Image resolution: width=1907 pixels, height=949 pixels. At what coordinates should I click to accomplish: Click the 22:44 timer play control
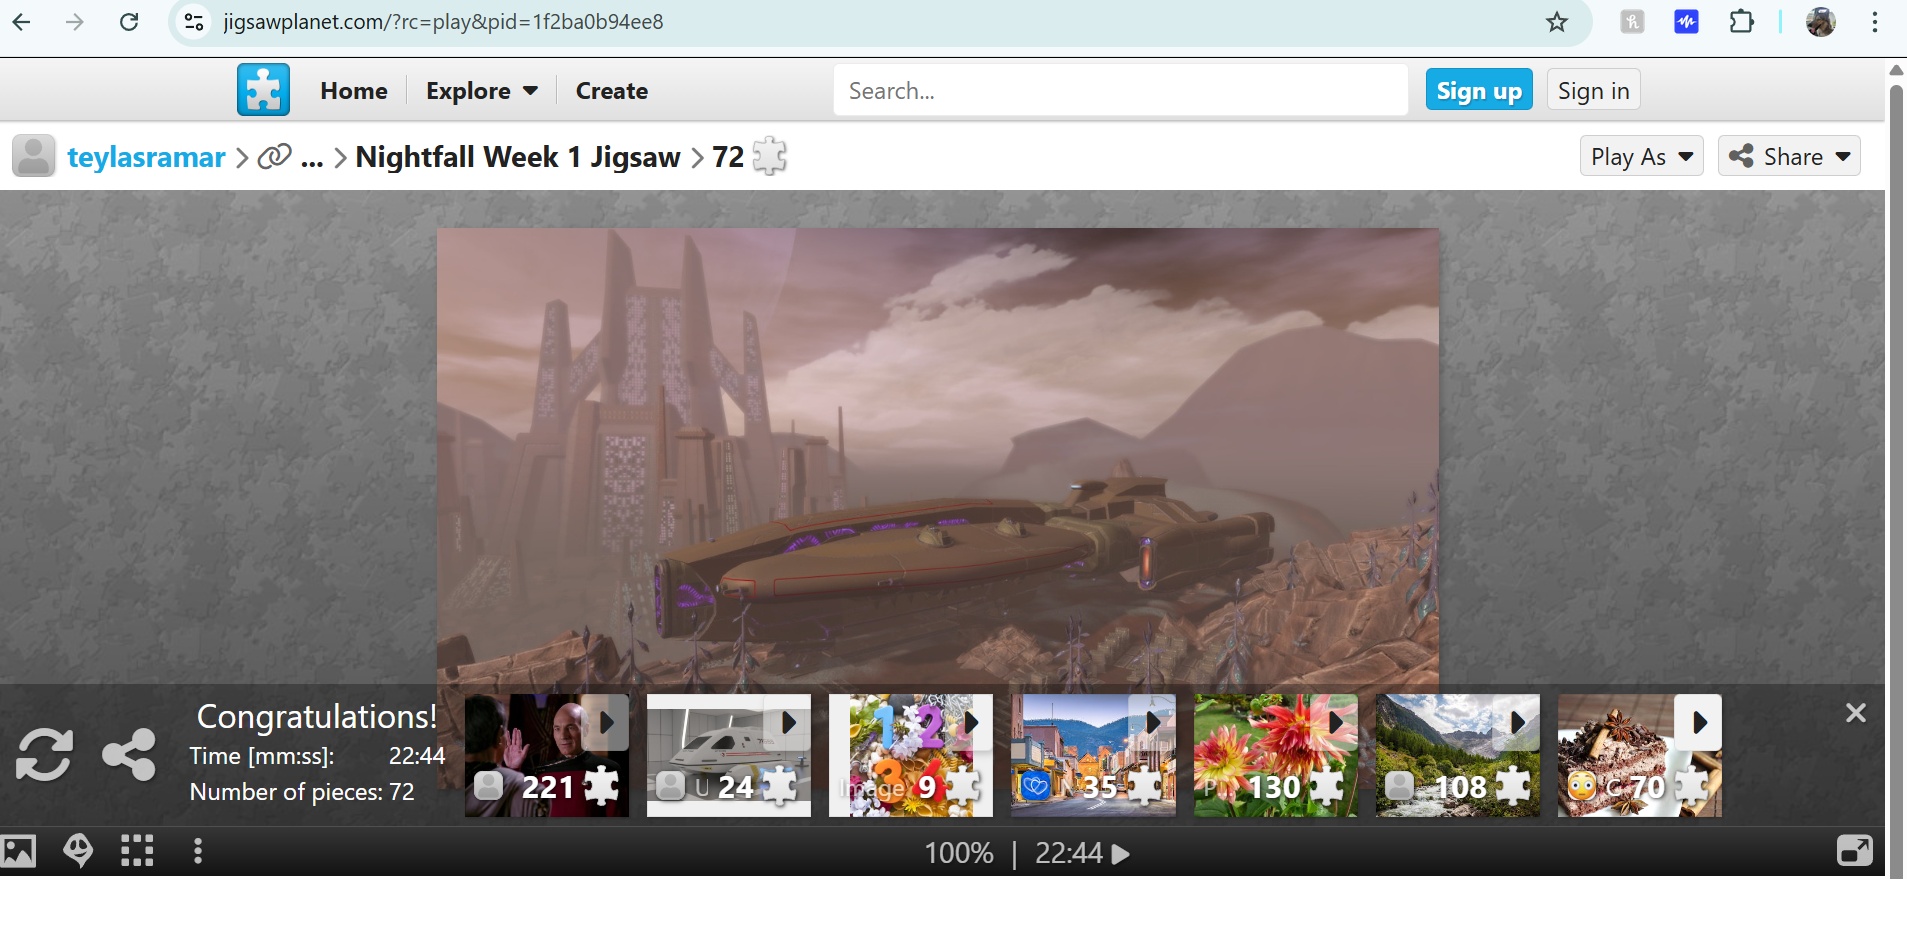click(x=1083, y=853)
